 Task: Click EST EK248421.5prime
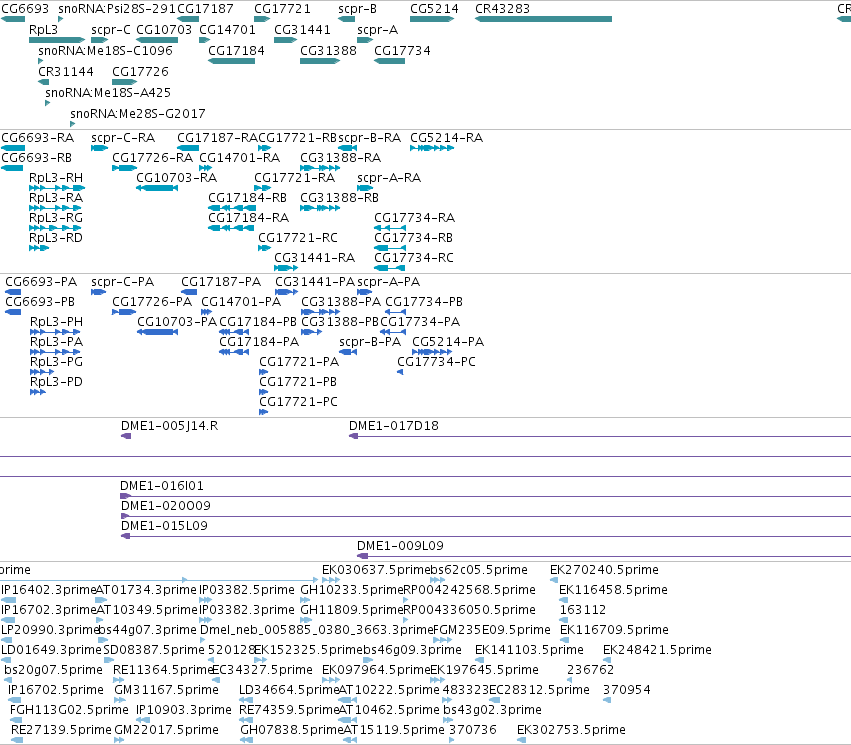point(607,660)
